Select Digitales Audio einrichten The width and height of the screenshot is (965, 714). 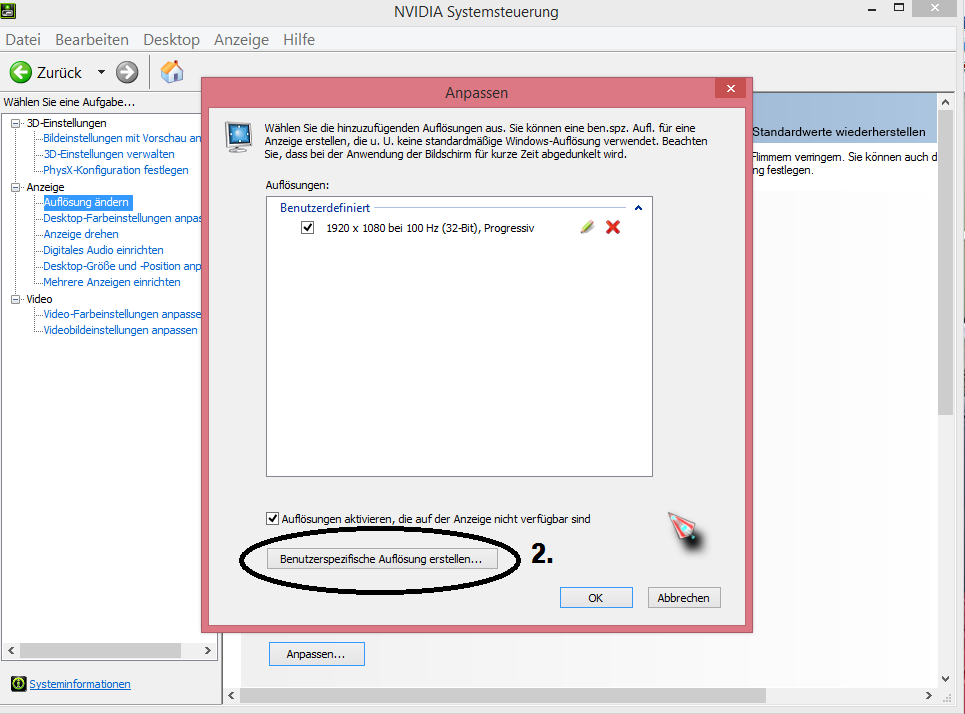click(103, 251)
